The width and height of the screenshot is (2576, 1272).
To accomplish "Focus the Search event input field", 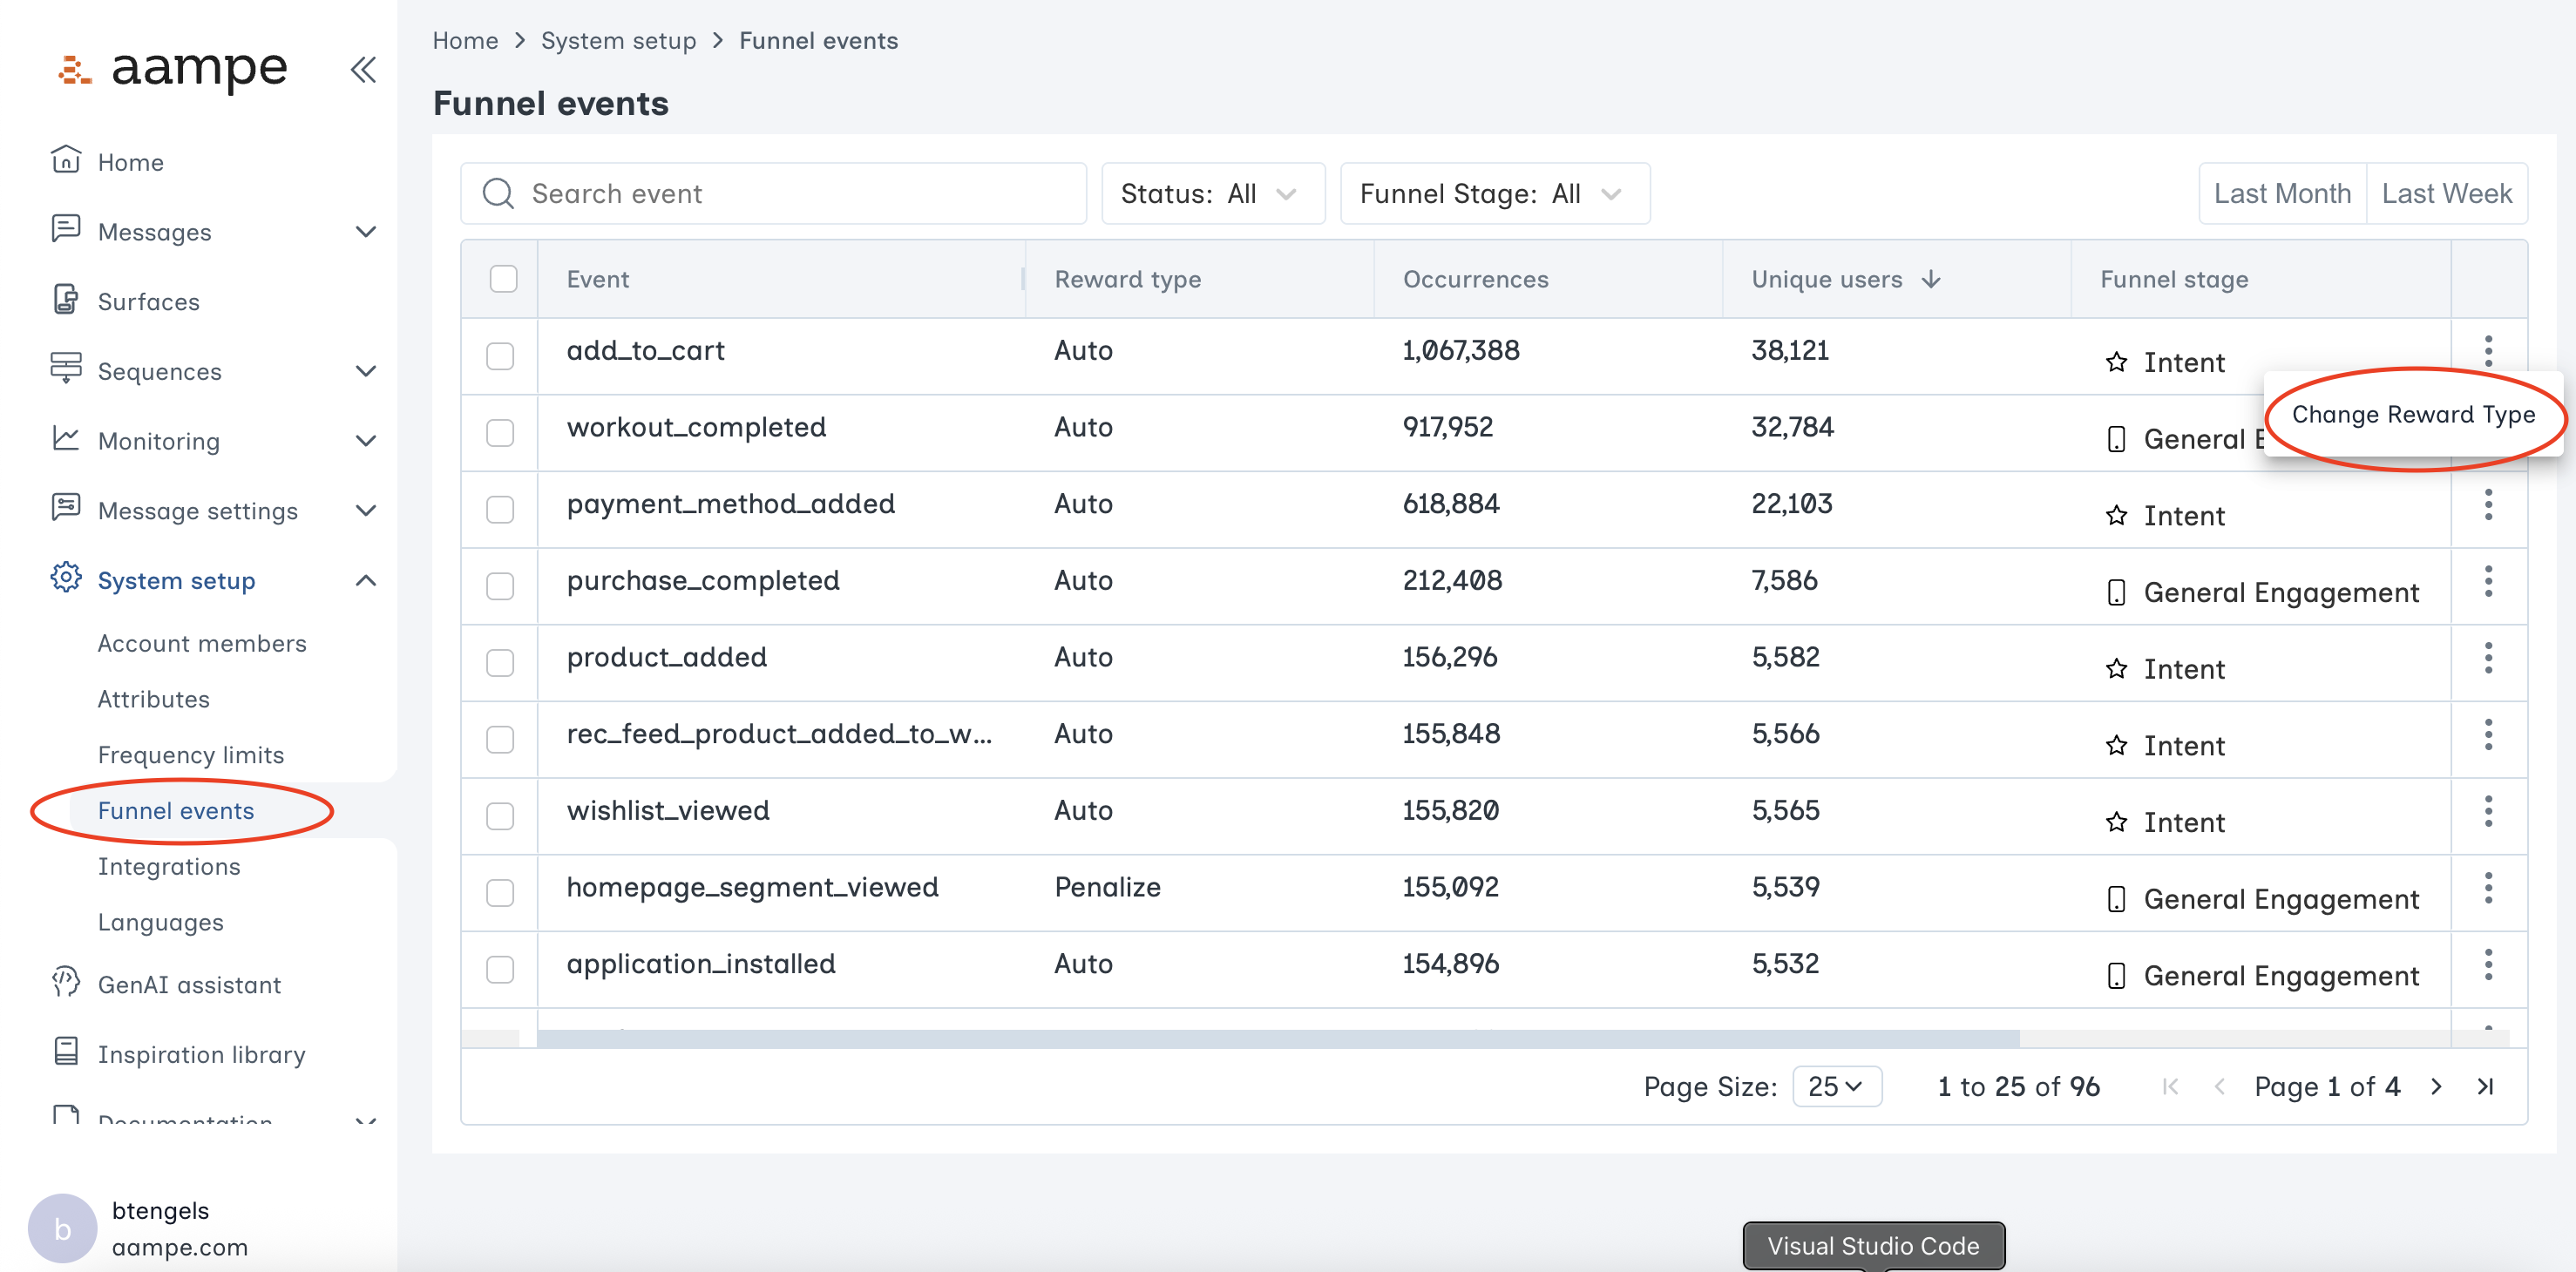I will click(774, 193).
